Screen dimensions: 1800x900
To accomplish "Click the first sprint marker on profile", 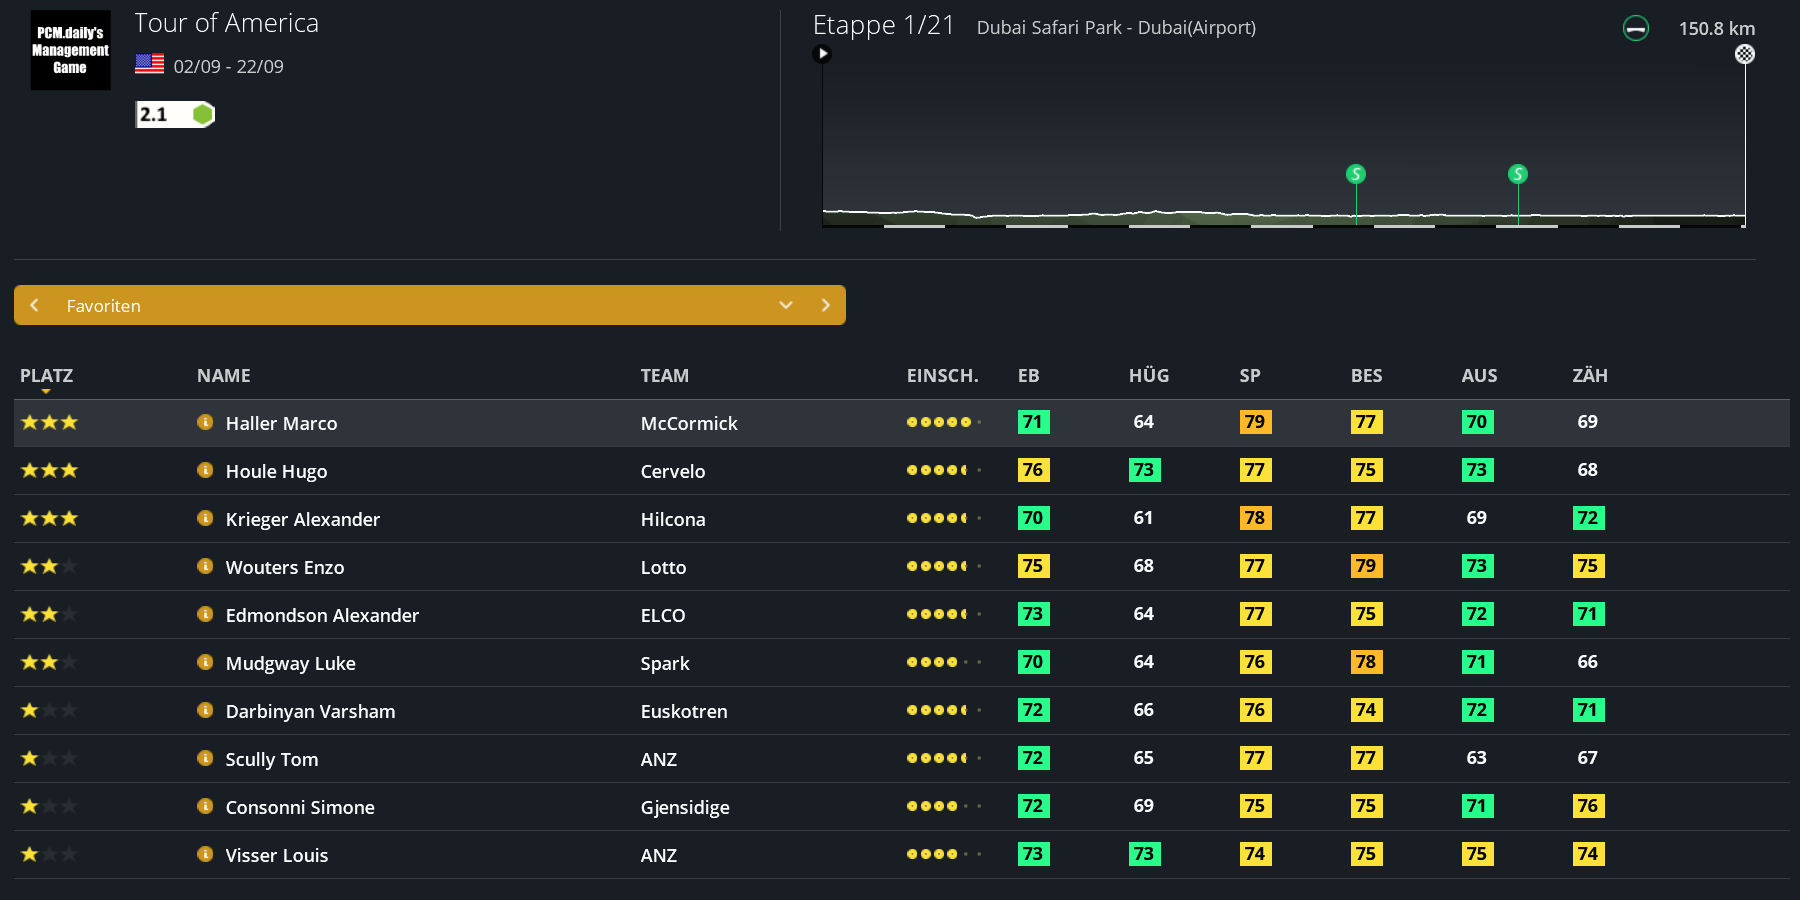I will [x=1356, y=174].
